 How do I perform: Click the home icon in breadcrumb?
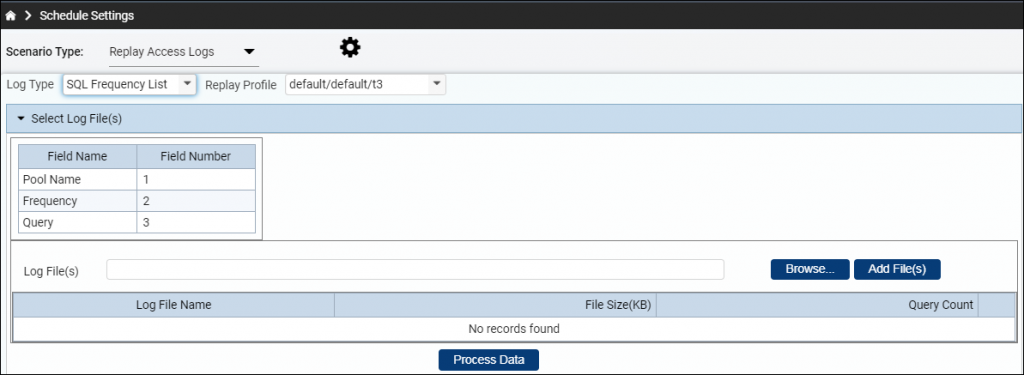10,16
